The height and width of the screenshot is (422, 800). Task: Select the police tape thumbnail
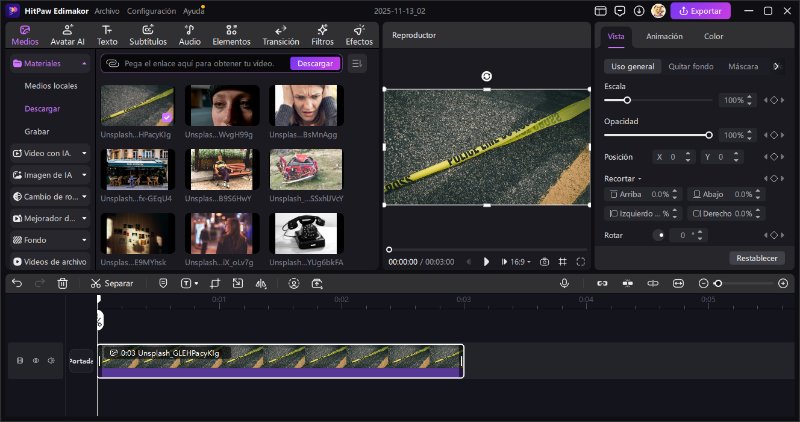coord(137,106)
